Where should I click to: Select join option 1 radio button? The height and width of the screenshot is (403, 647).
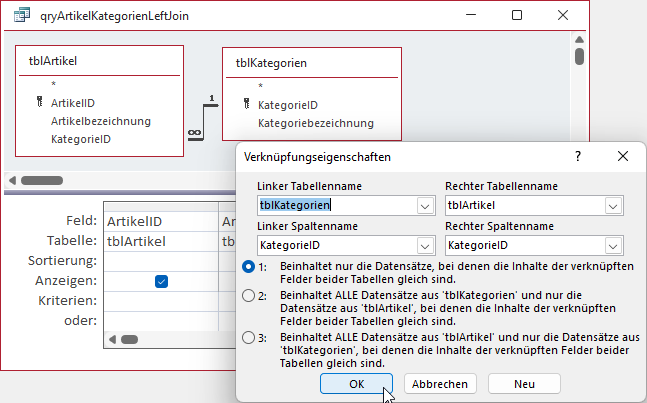pos(248,268)
